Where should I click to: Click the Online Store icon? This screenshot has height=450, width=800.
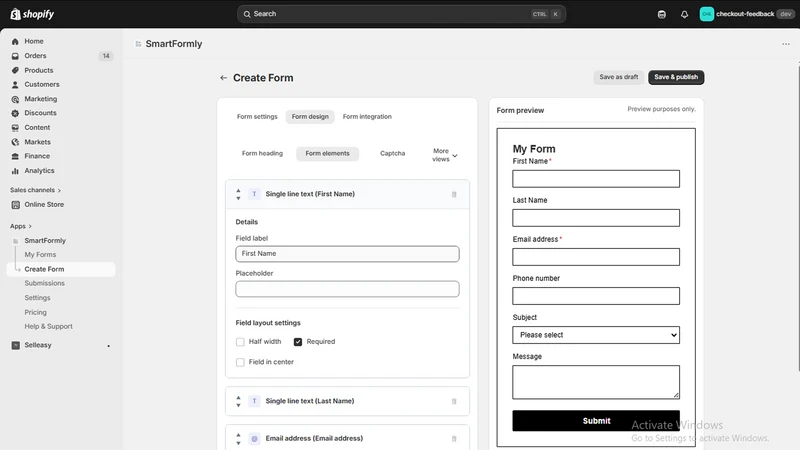point(15,205)
